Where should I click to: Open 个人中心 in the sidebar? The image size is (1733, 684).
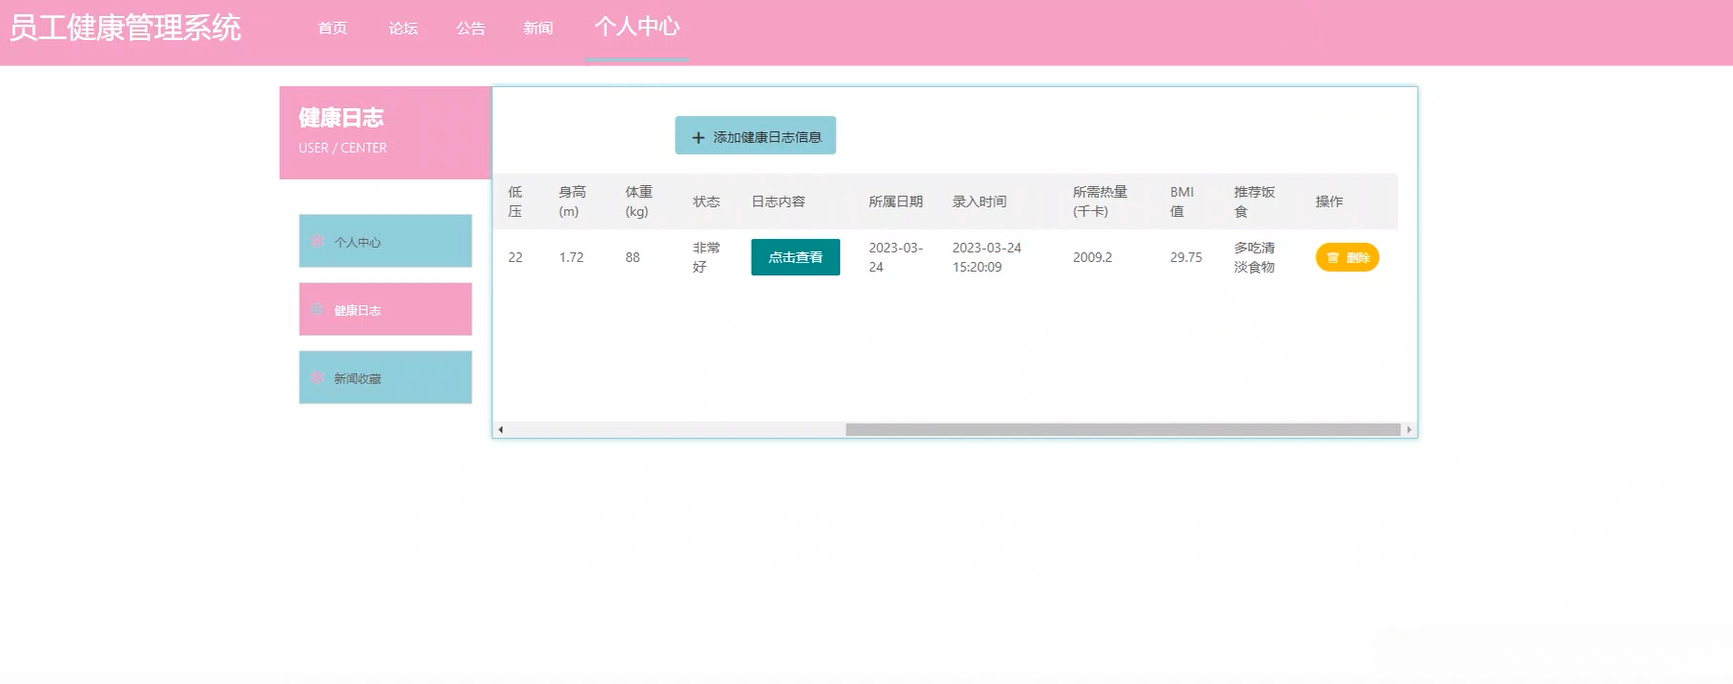[x=385, y=241]
